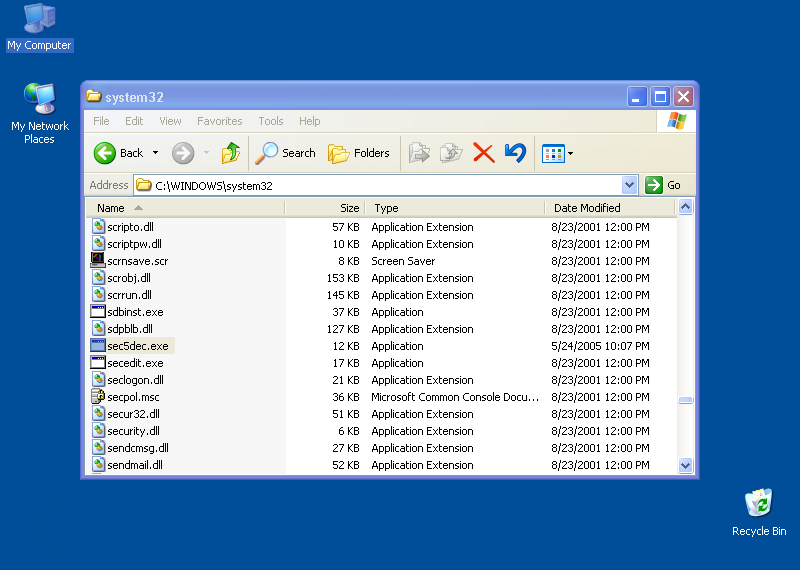
Task: Click the 127 KB size value
Action: [343, 329]
